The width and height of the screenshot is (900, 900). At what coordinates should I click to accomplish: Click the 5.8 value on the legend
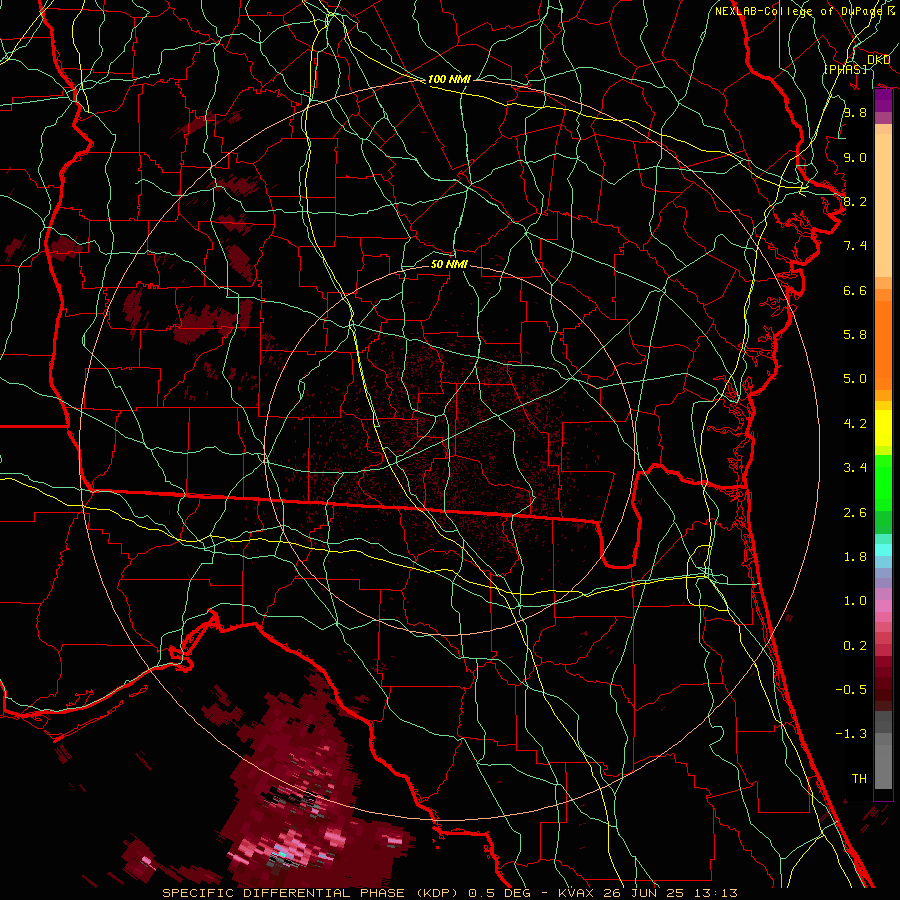(x=855, y=335)
